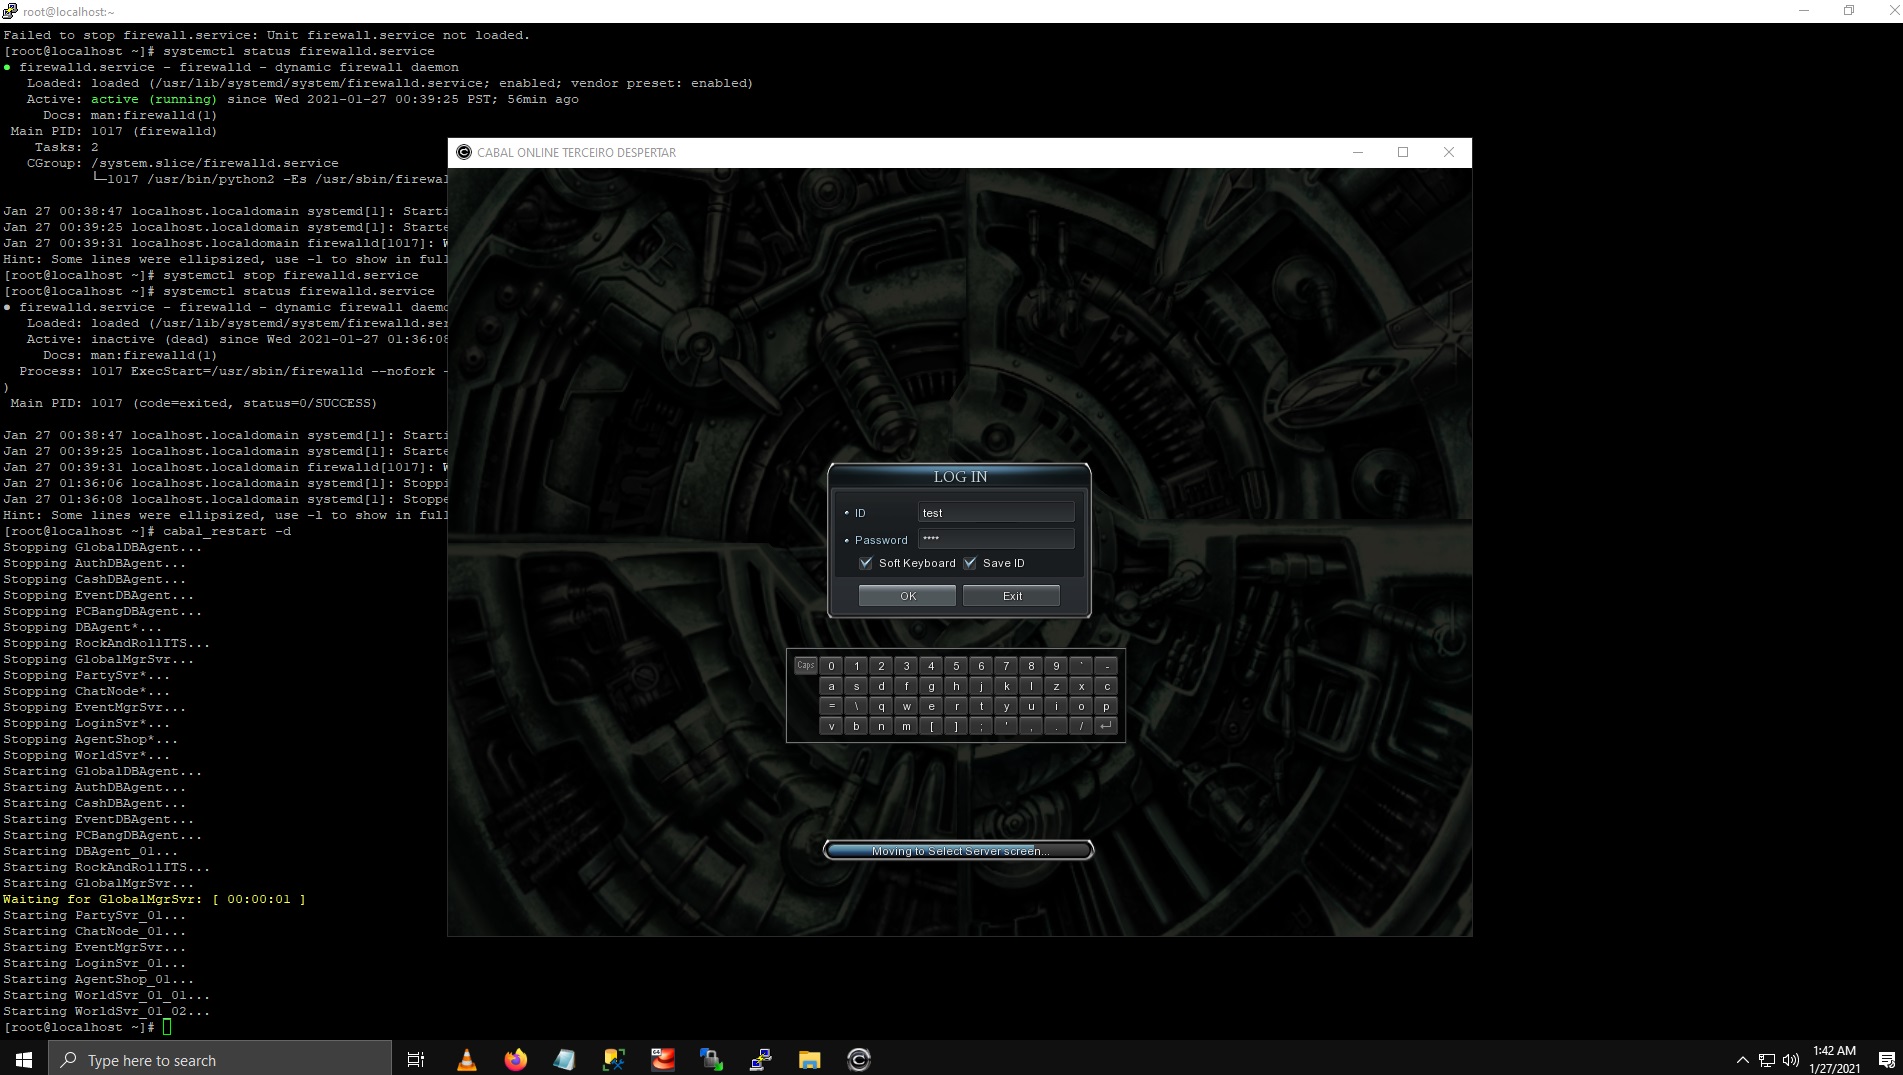Tap the '[' key on soft keyboard
Viewport: 1903px width, 1075px height.
click(931, 726)
